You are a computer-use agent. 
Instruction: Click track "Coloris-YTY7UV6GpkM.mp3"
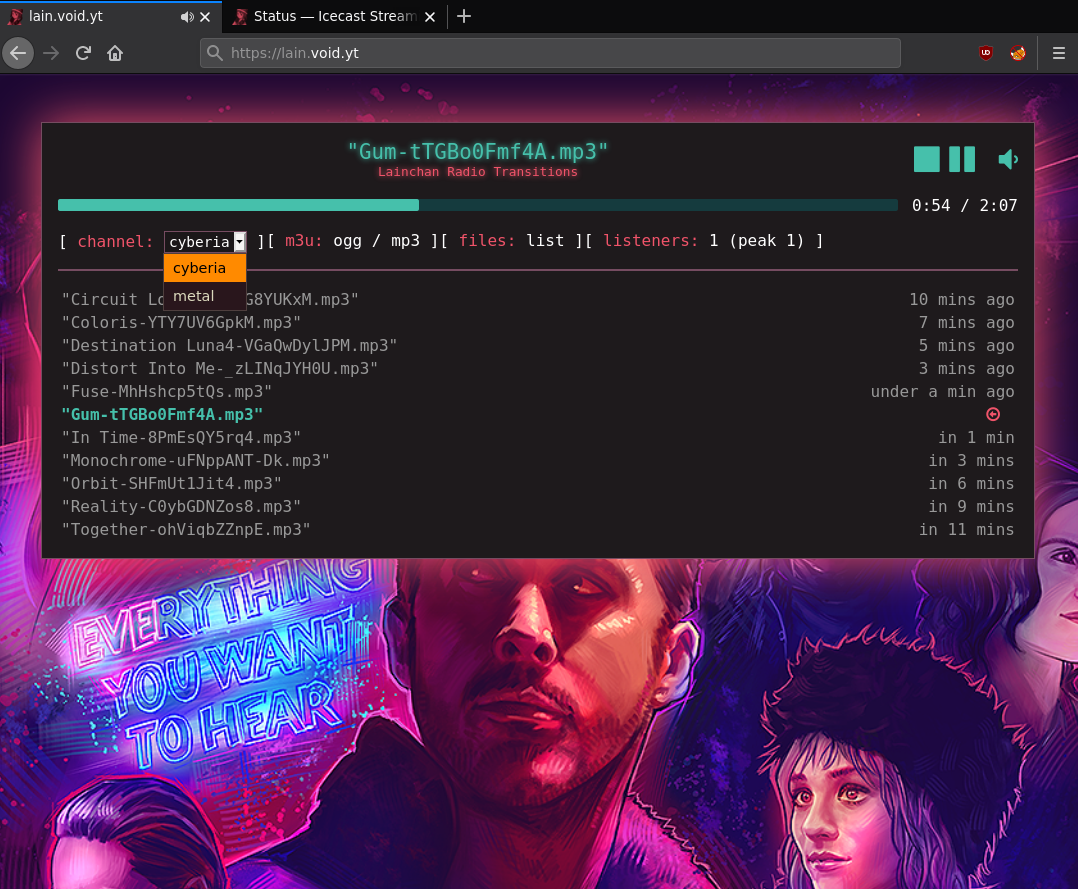(x=182, y=322)
